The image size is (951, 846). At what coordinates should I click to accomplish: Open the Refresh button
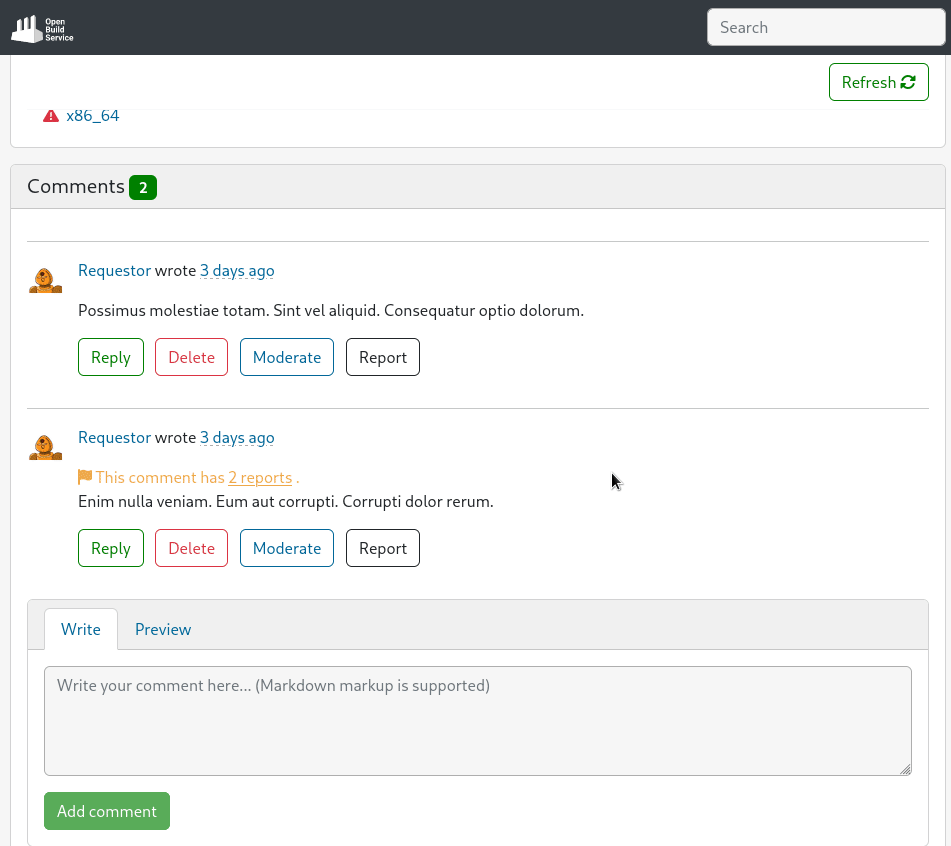pyautogui.click(x=877, y=82)
